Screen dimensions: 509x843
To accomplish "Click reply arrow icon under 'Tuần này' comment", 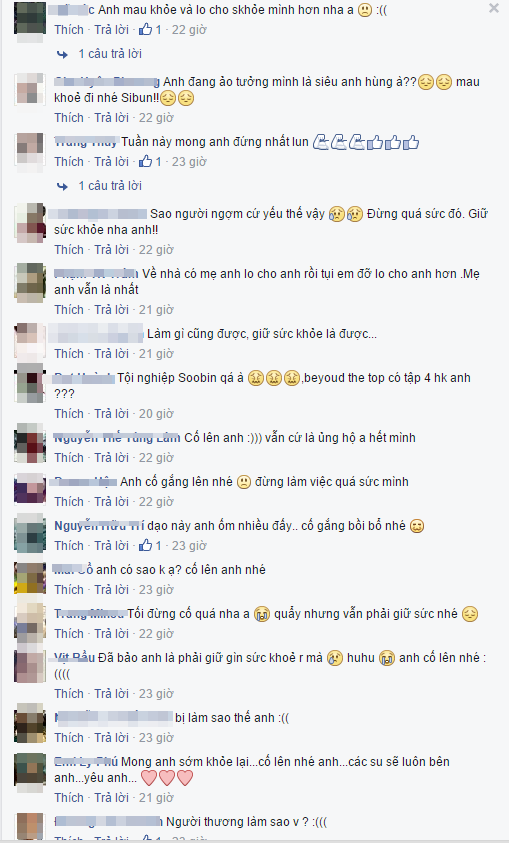I will coord(62,186).
